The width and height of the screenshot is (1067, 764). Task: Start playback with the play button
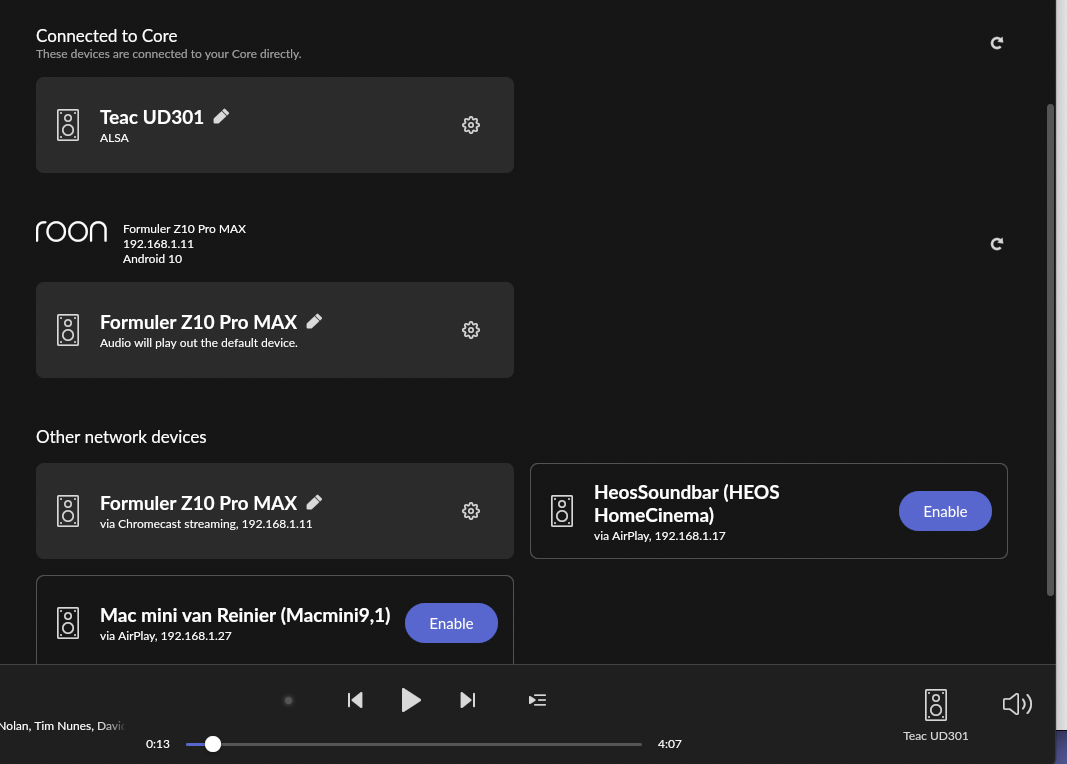411,700
